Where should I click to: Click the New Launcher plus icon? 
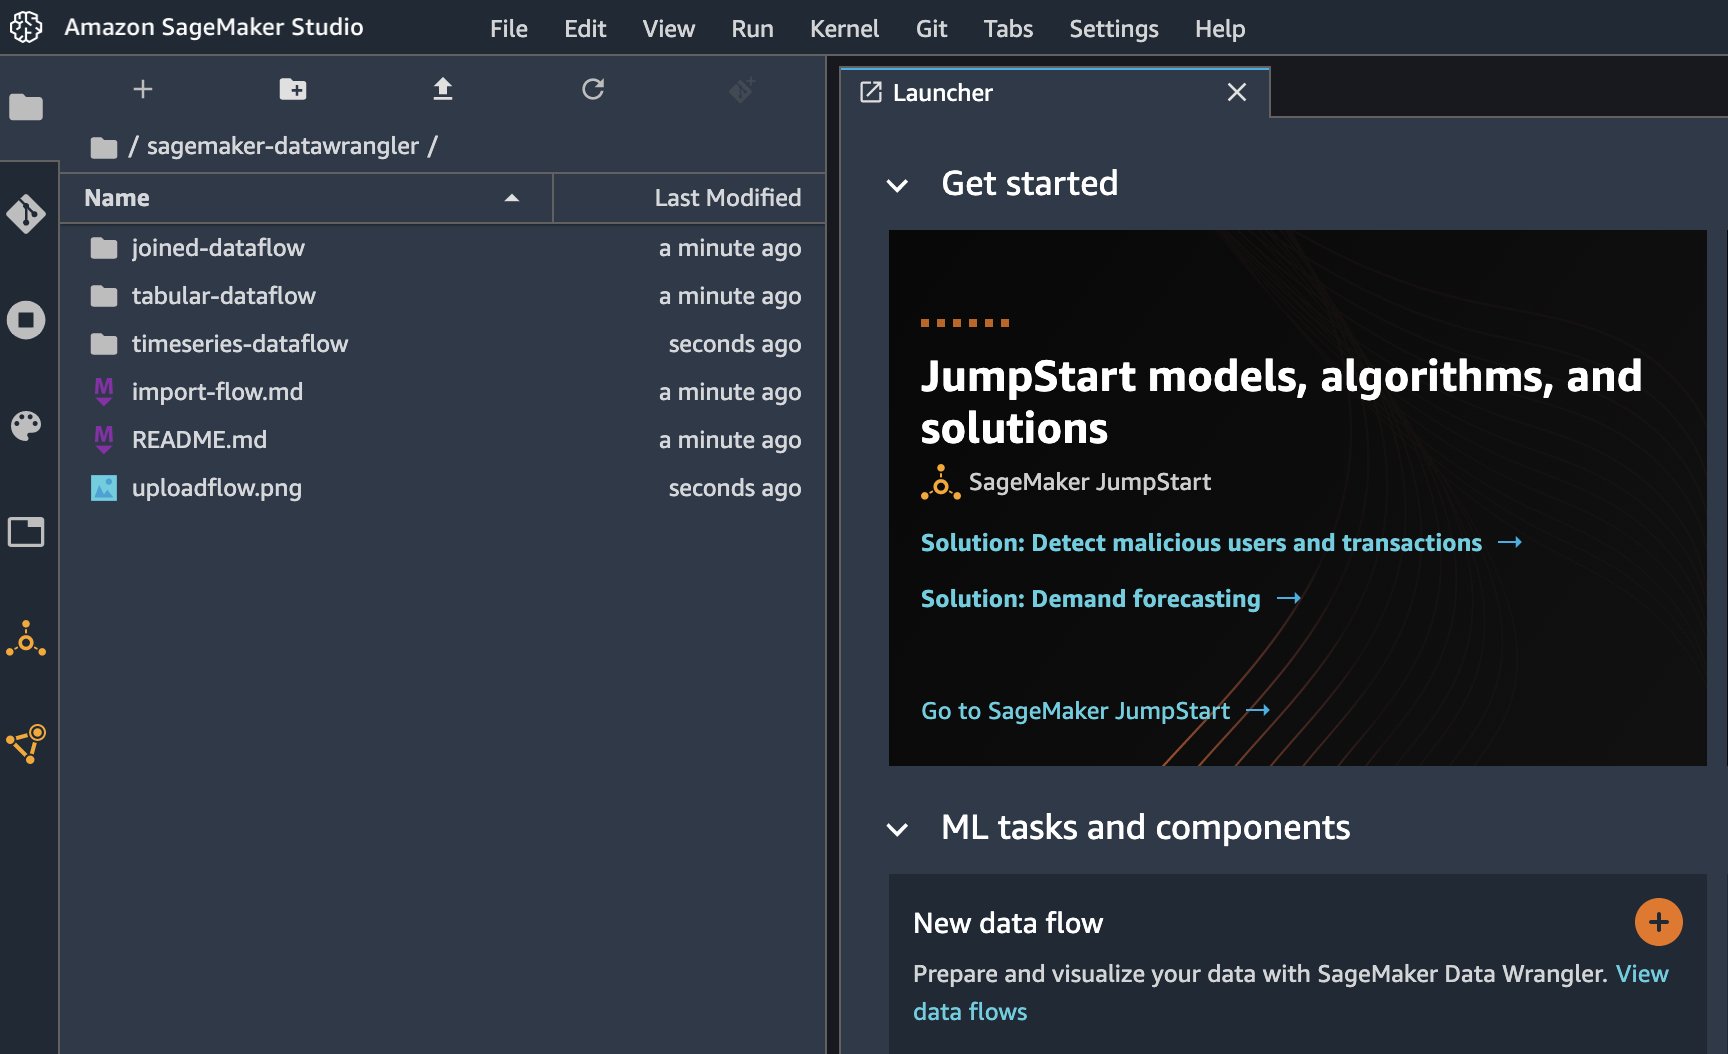[143, 89]
